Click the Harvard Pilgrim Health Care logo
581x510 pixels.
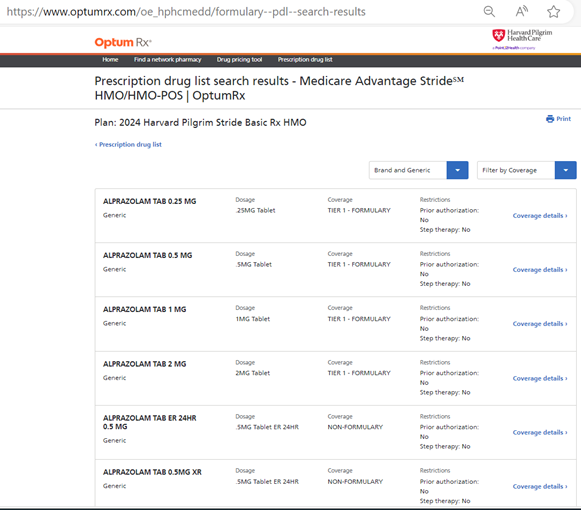[x=522, y=39]
